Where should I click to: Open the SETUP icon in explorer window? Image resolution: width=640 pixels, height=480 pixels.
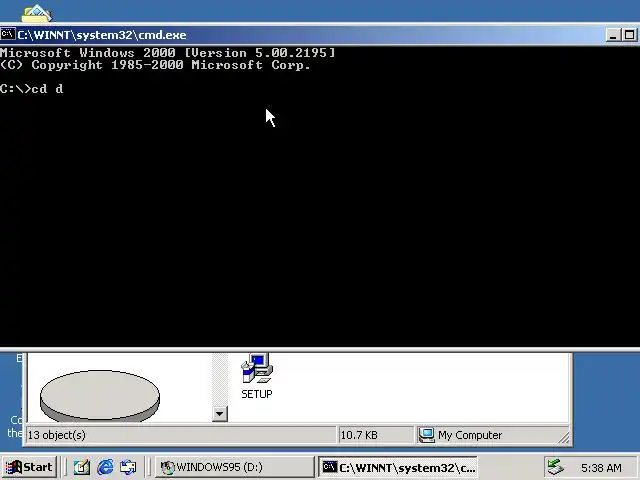tap(257, 376)
